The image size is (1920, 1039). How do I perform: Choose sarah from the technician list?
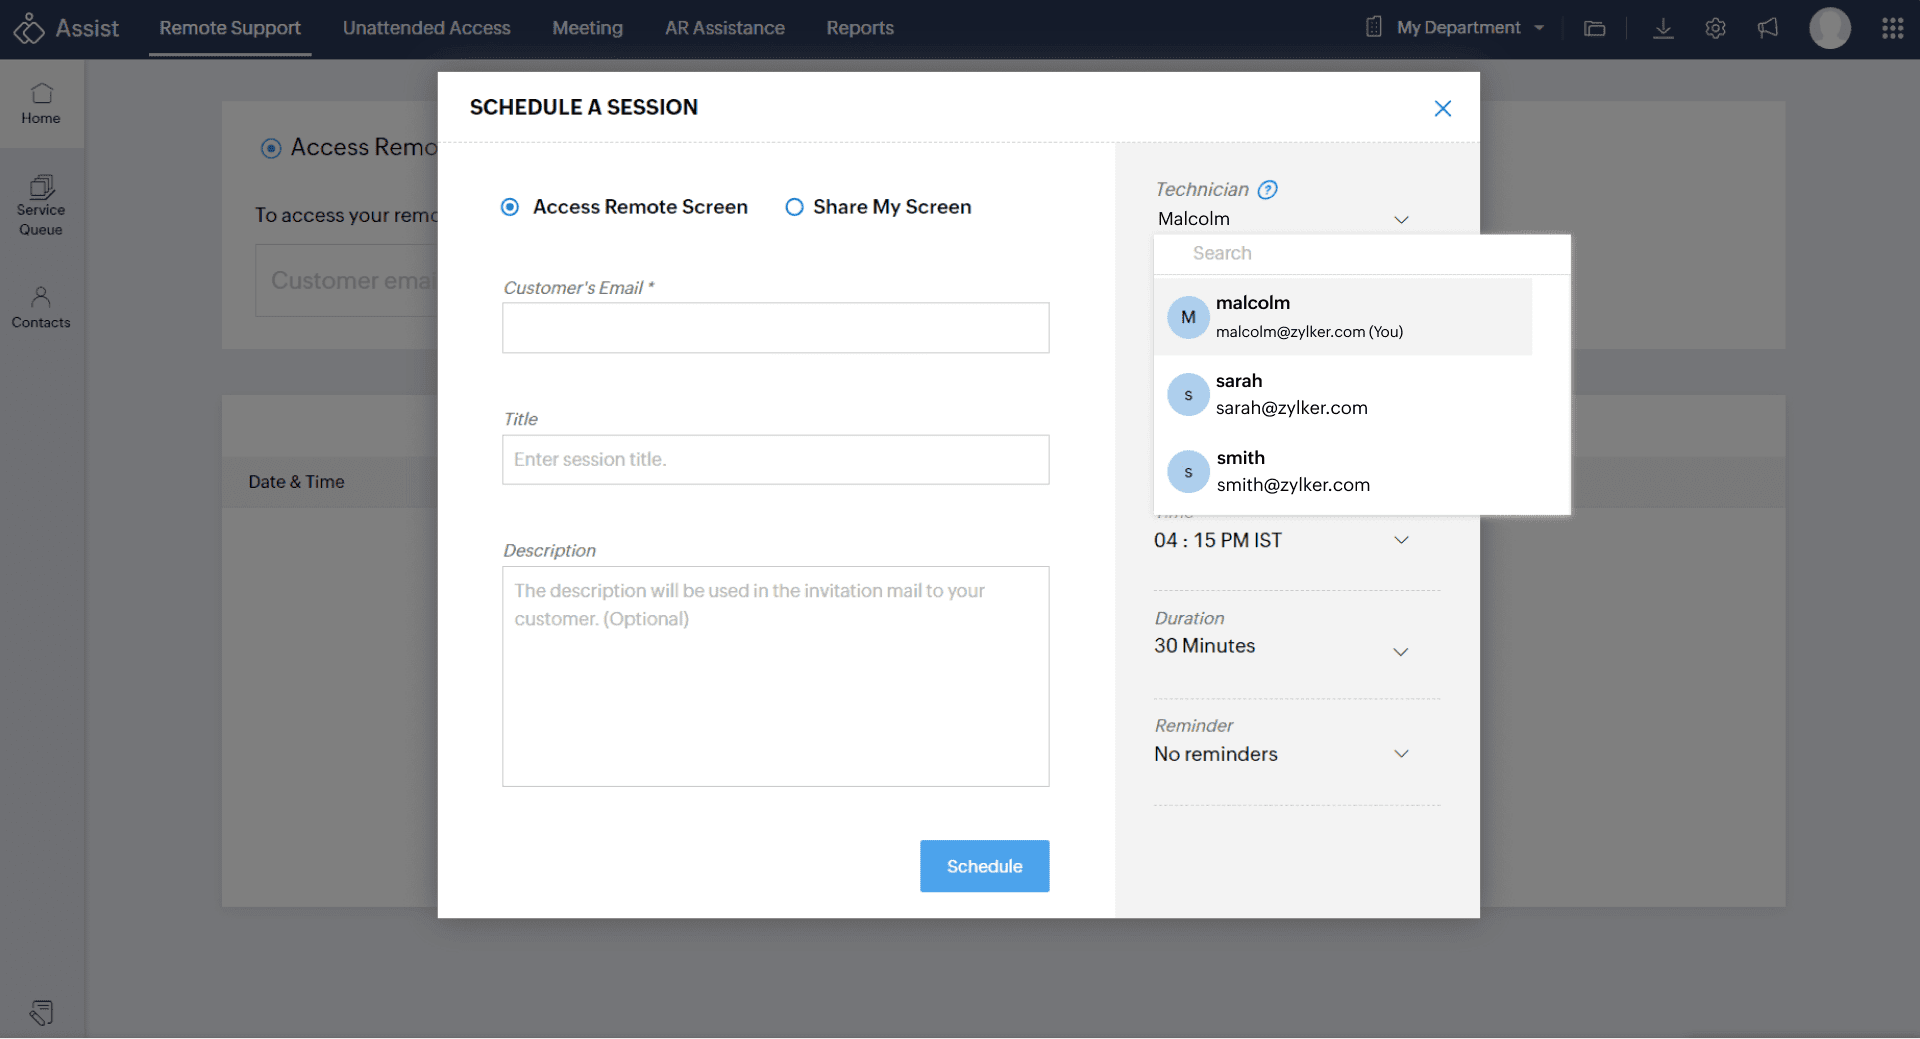(x=1290, y=394)
